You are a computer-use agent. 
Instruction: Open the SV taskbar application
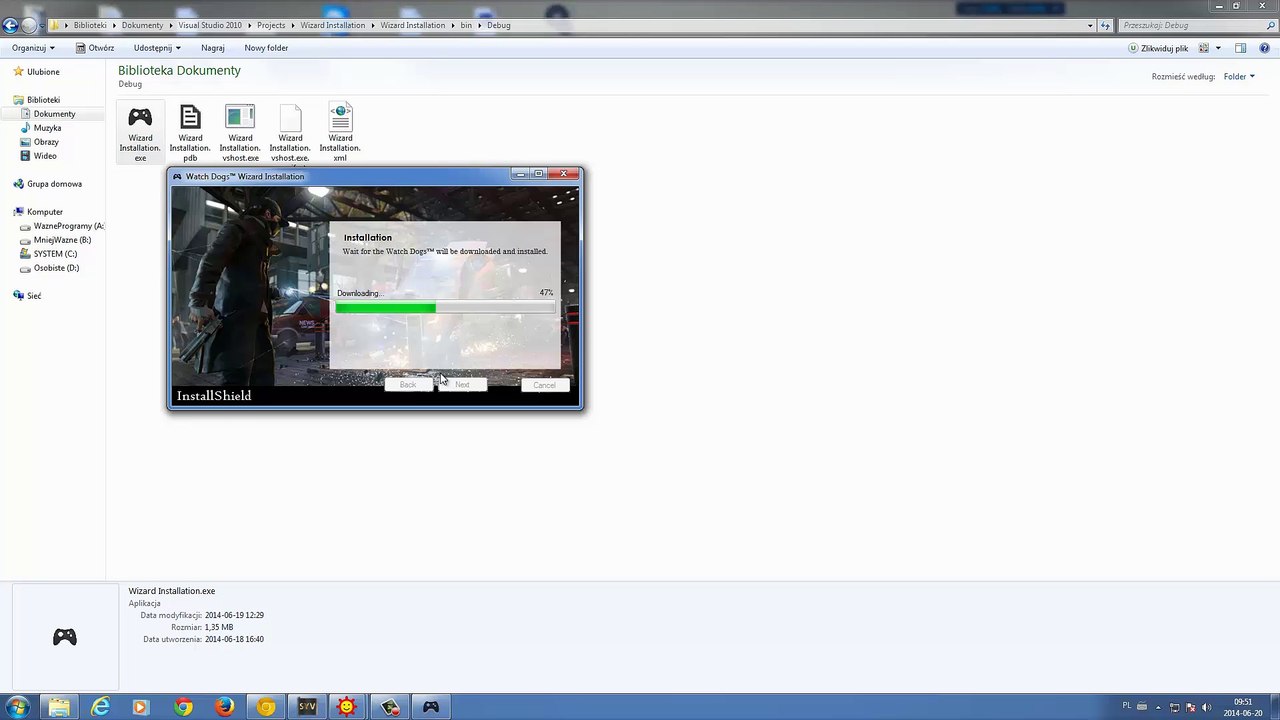point(307,707)
